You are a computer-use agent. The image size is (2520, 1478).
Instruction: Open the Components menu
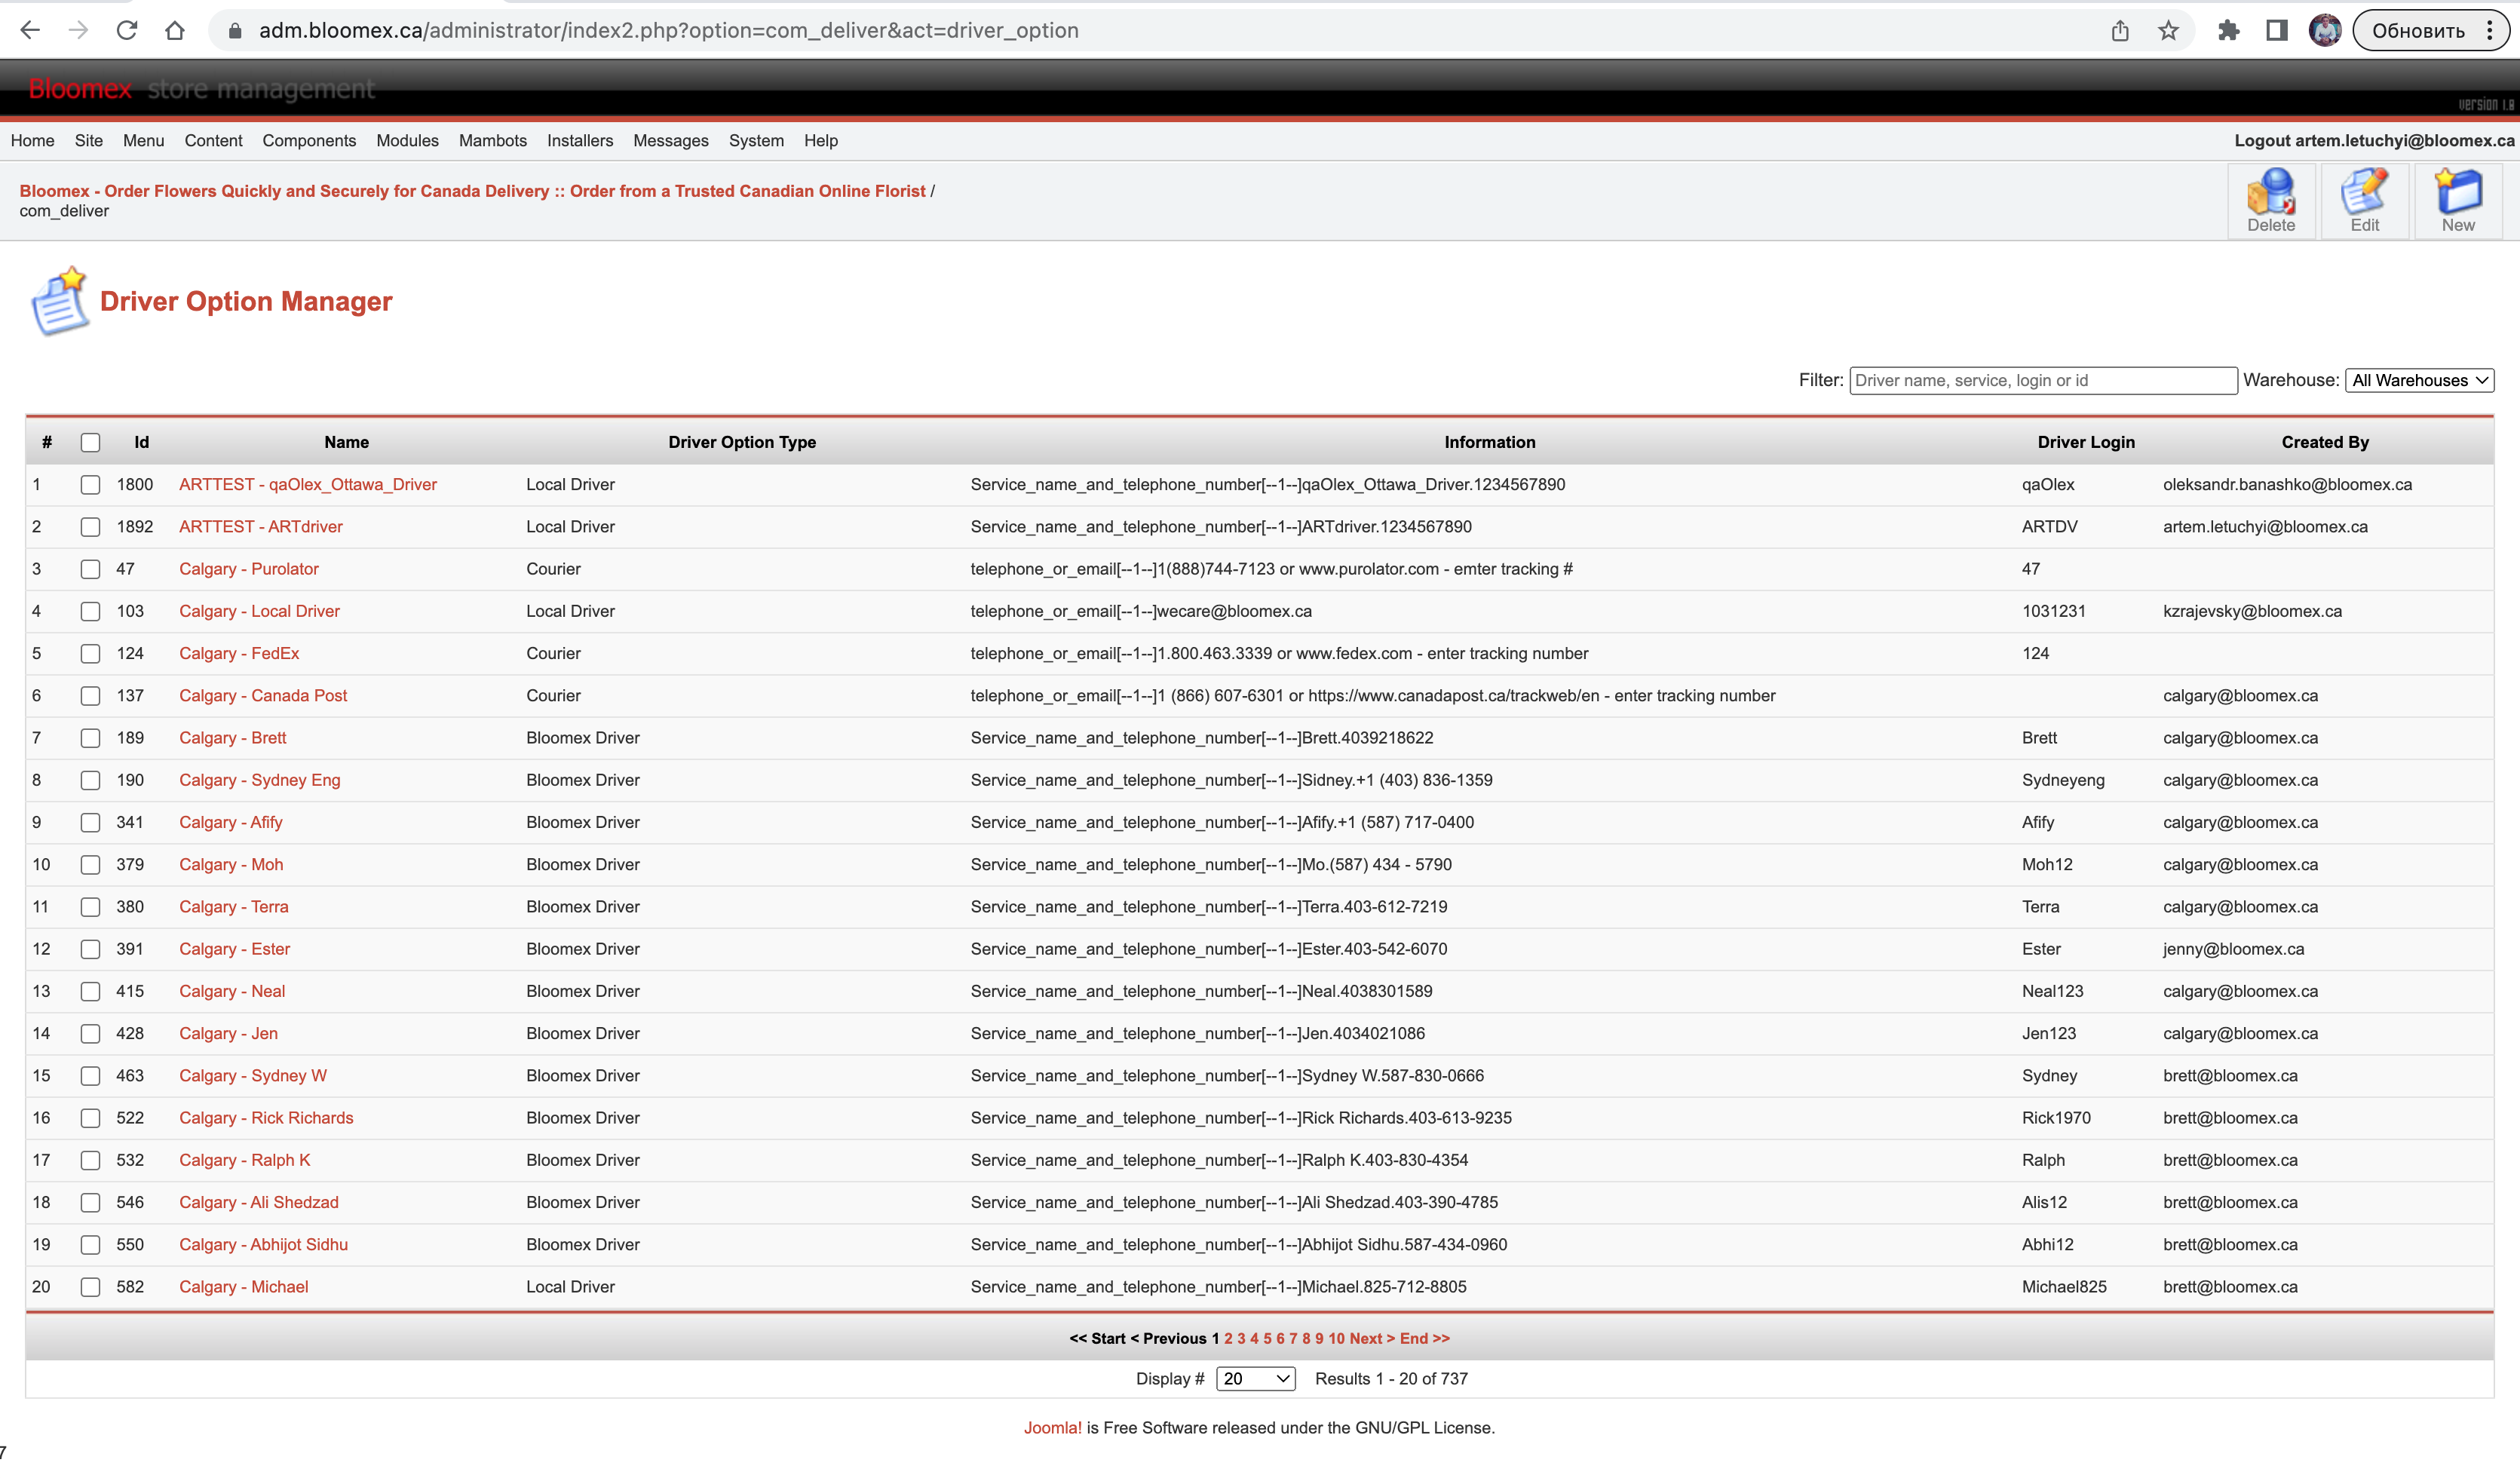pos(309,141)
